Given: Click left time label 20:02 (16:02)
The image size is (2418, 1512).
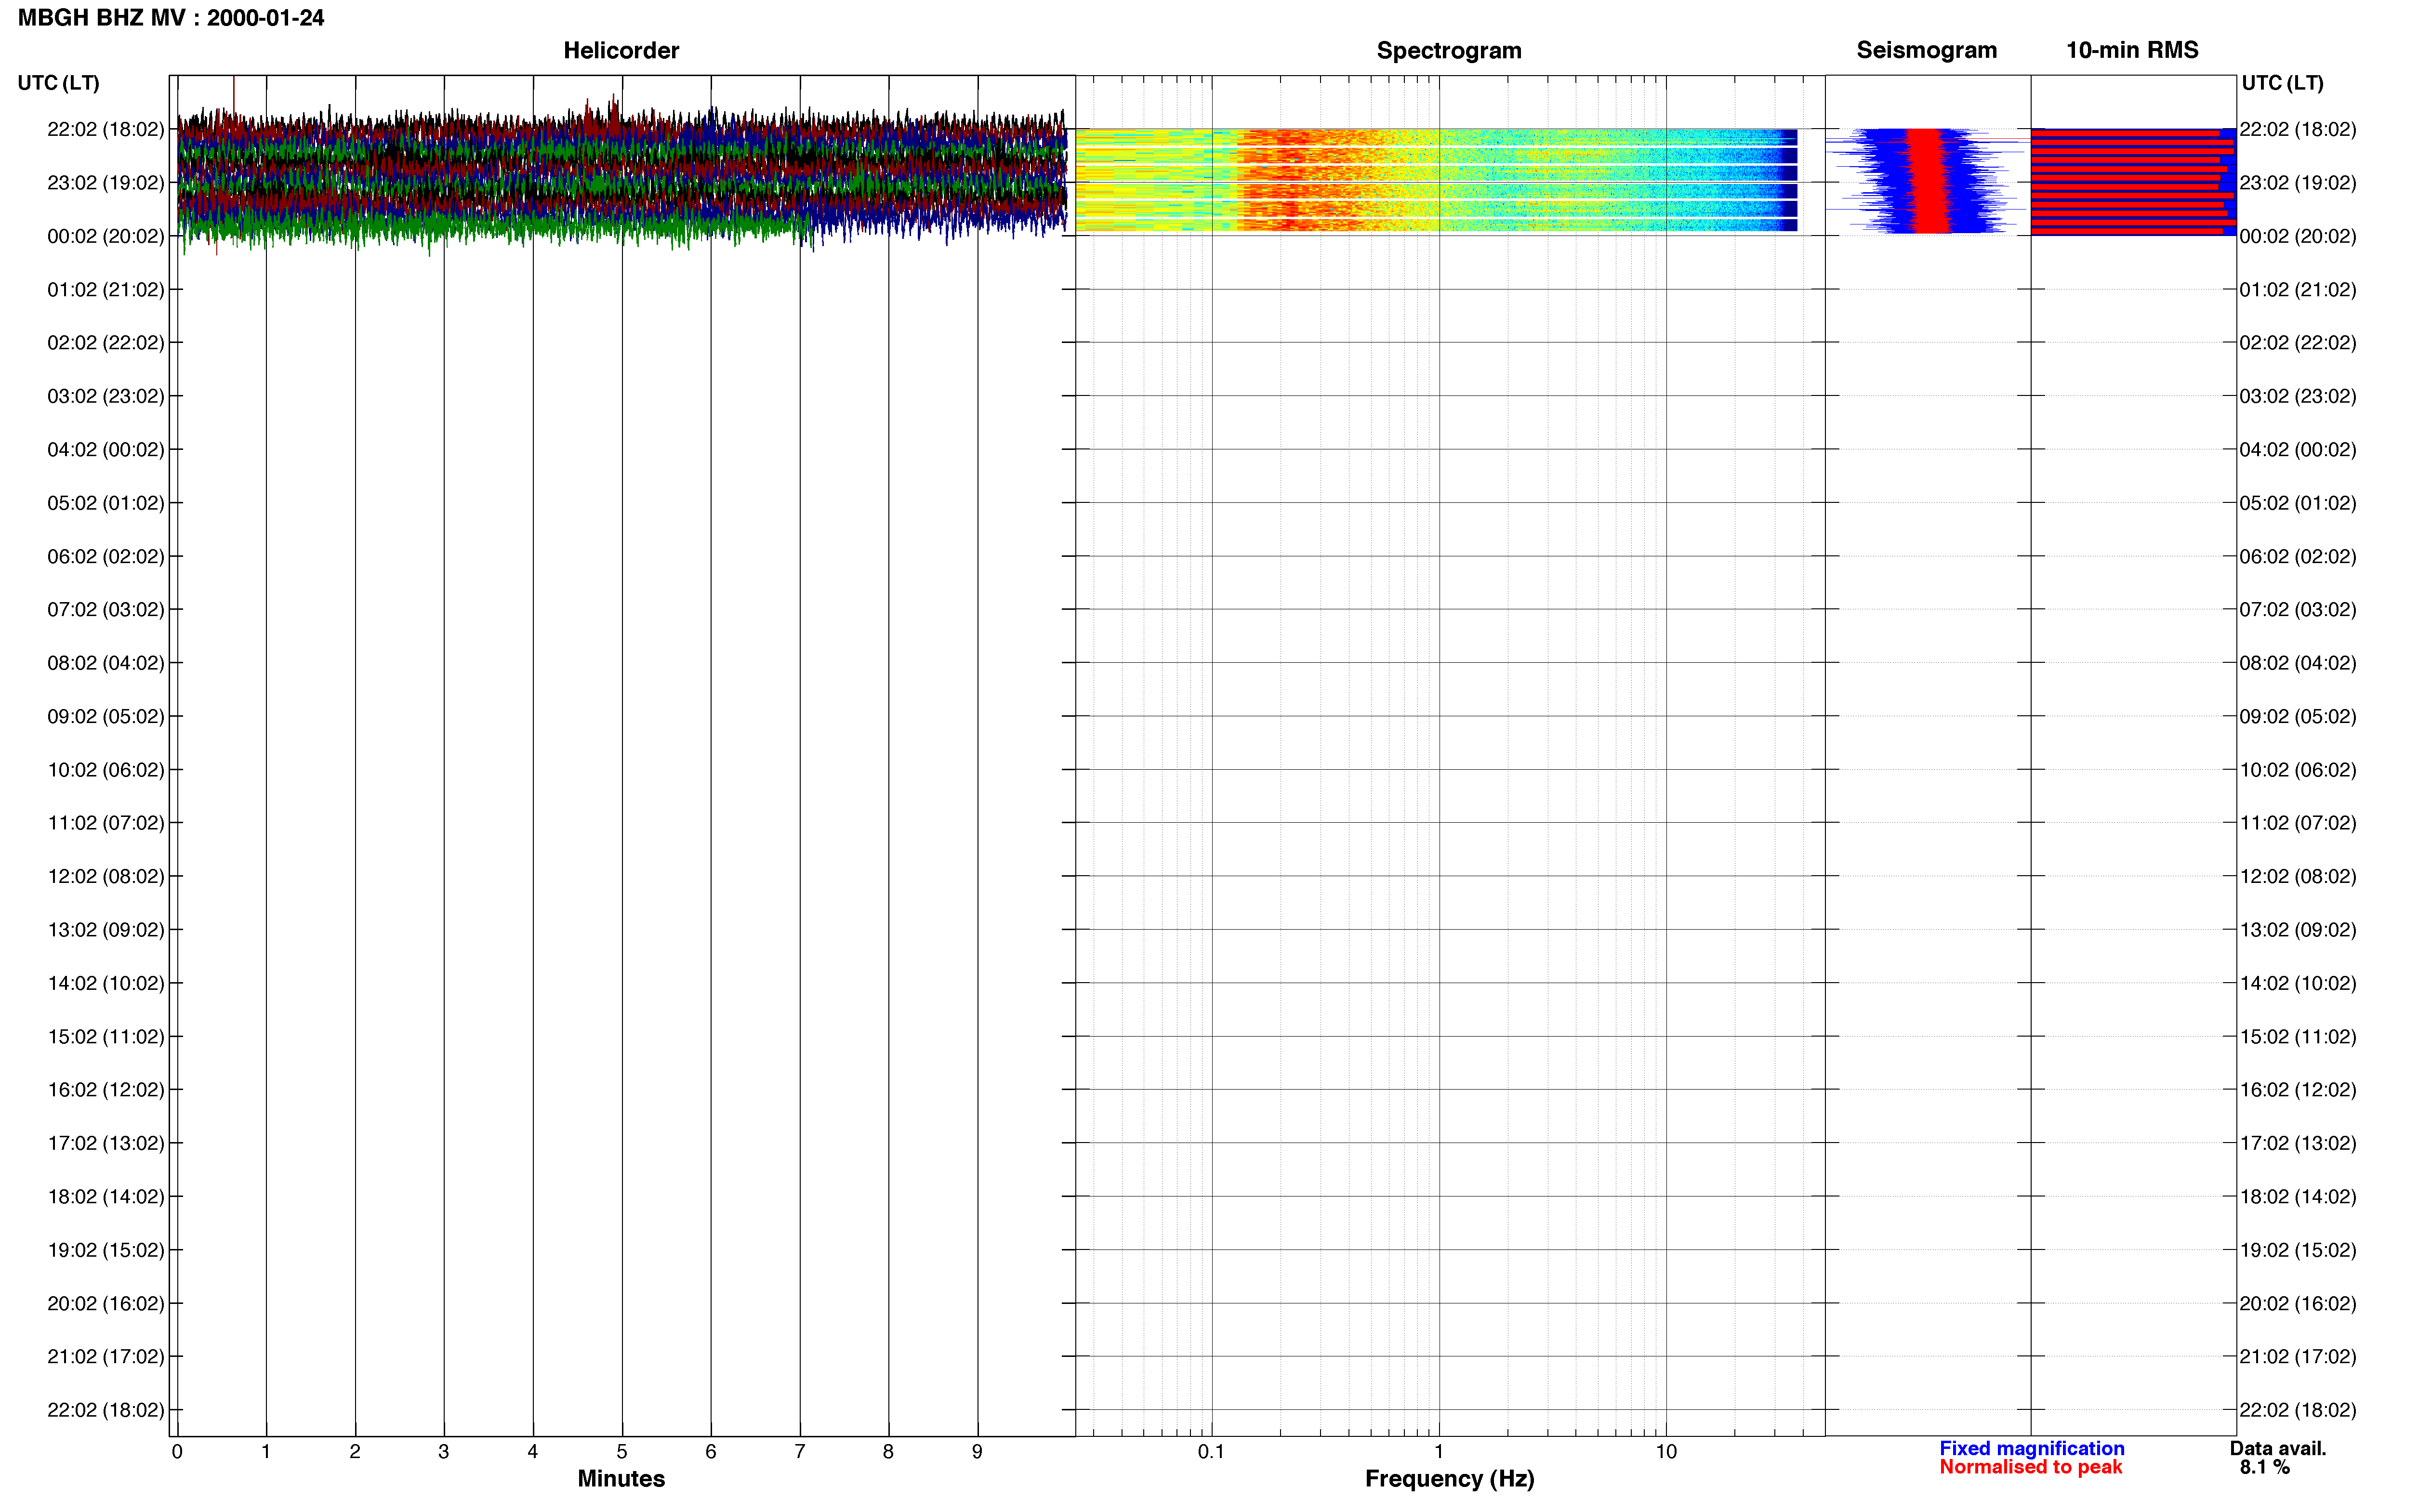Looking at the screenshot, I should point(106,1304).
